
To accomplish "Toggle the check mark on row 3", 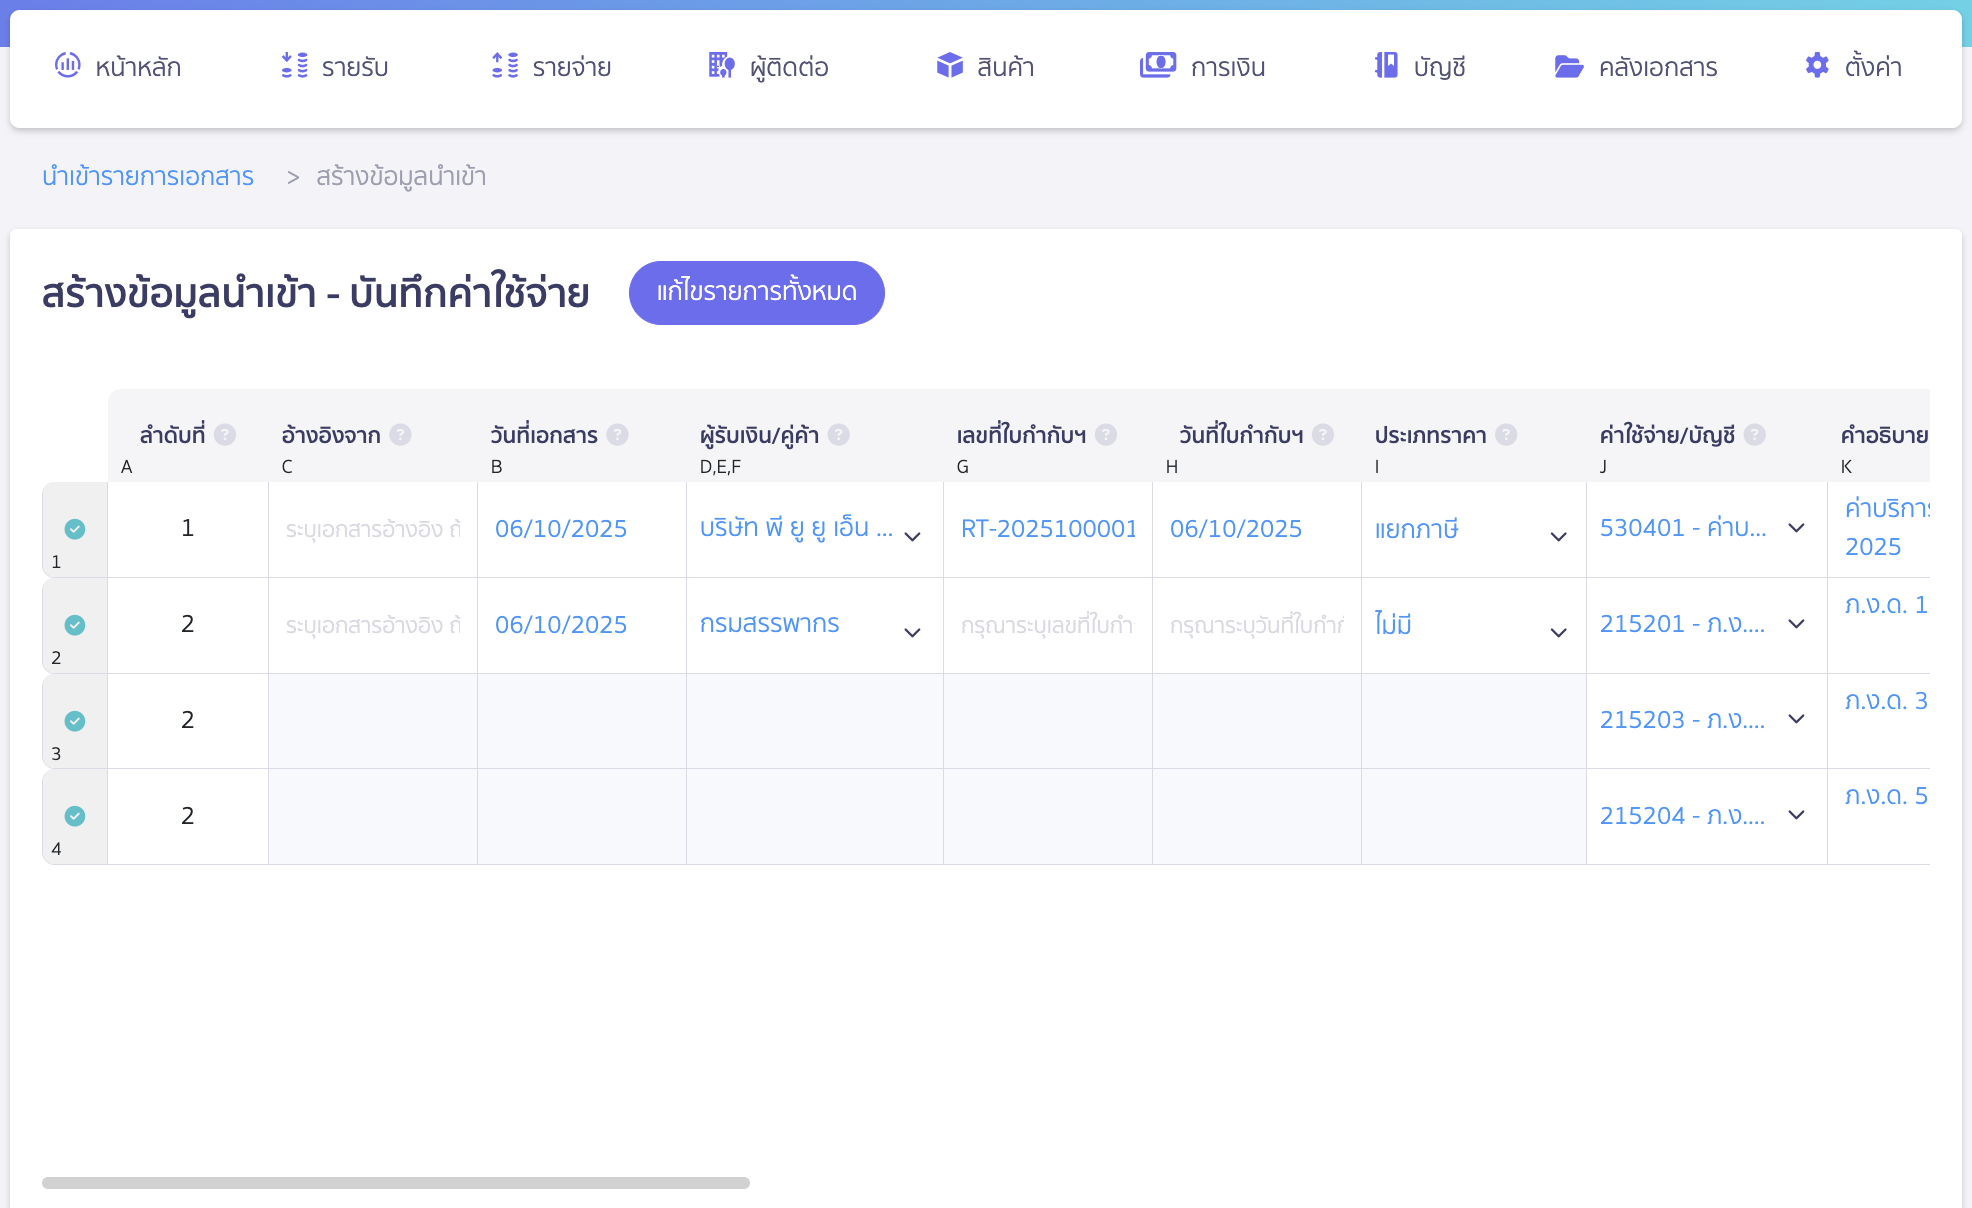I will [75, 721].
